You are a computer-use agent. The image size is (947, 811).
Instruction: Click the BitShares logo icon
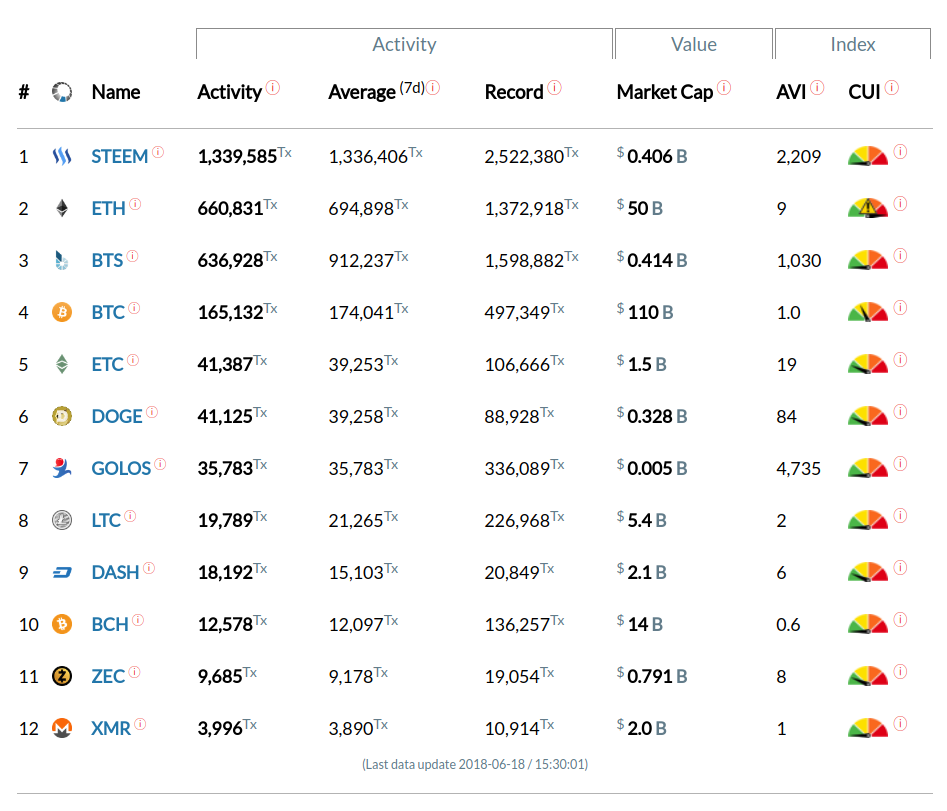coord(62,260)
